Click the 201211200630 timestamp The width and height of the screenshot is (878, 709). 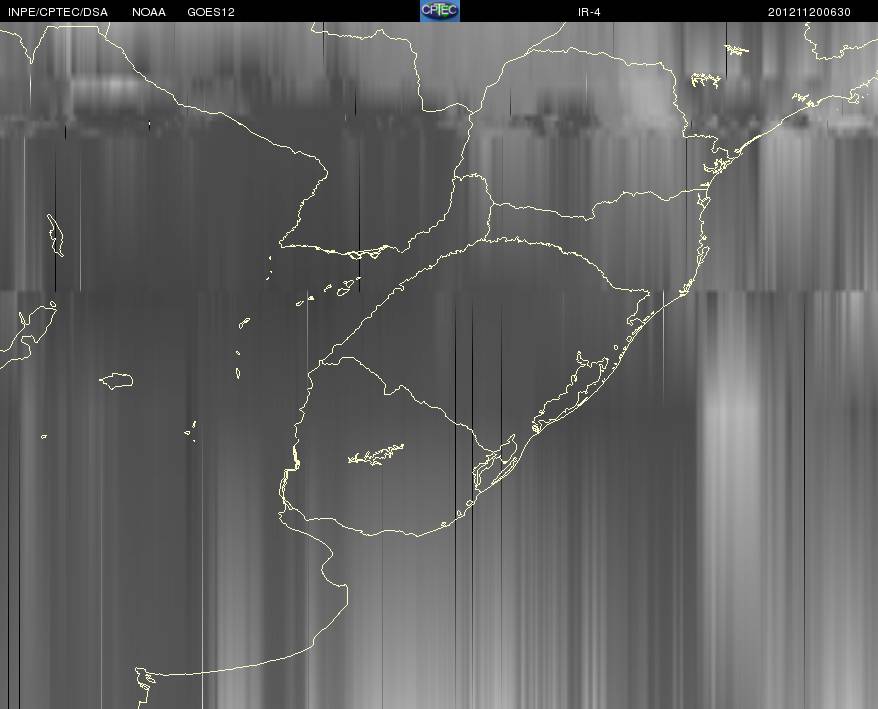[809, 12]
